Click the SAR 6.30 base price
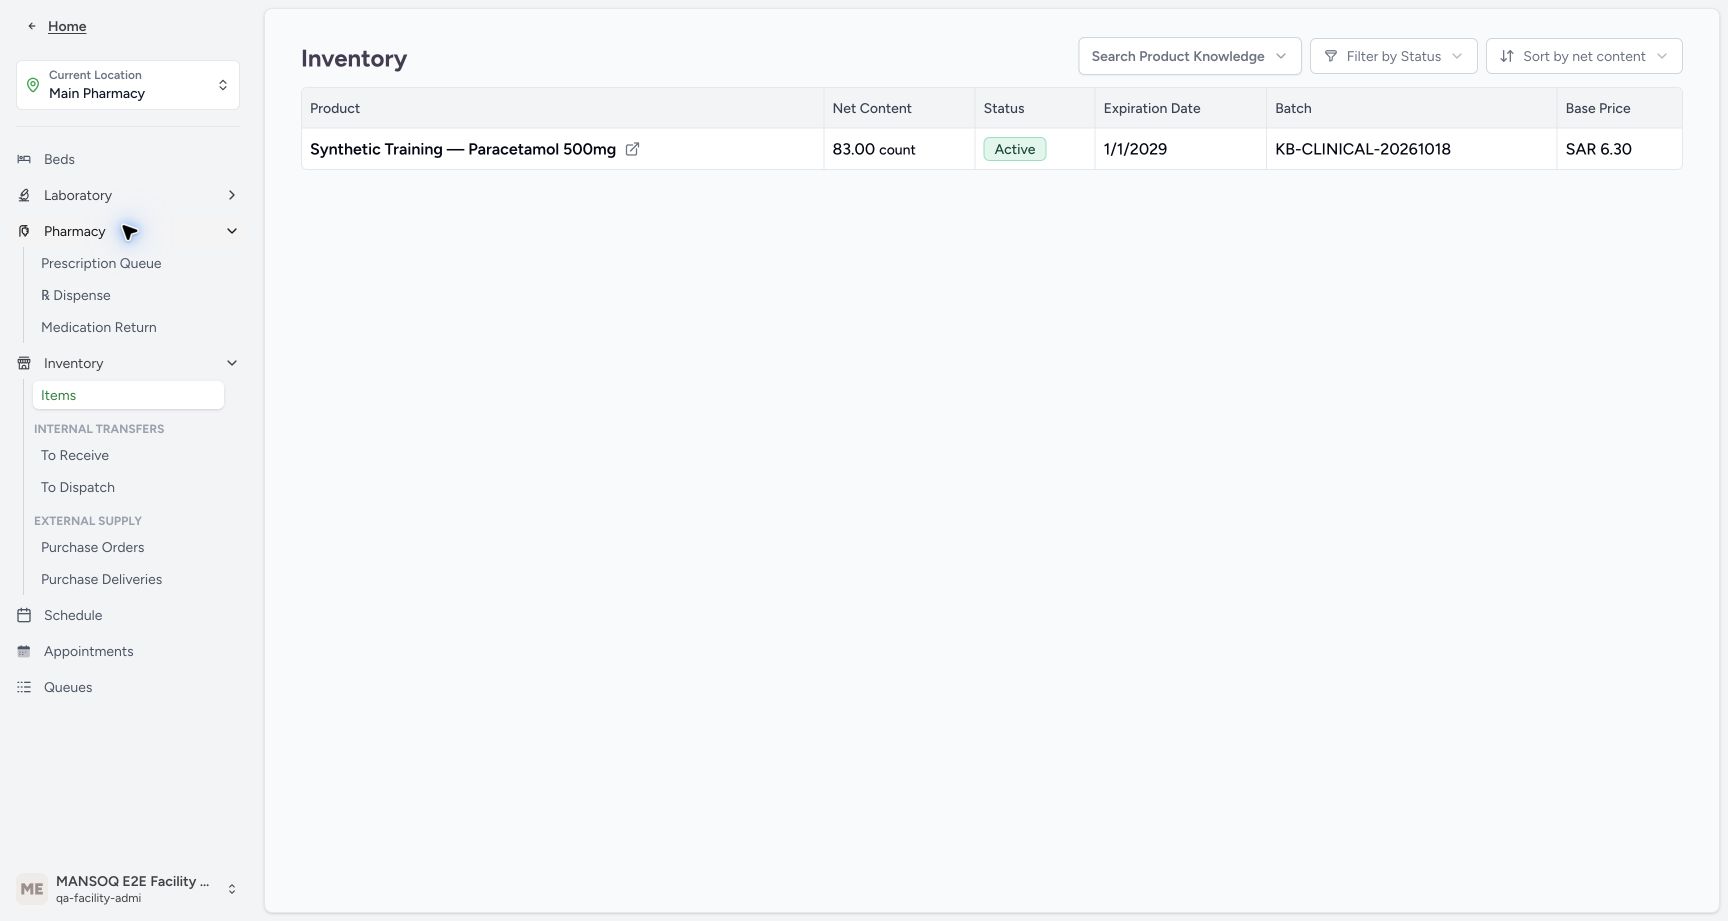 point(1598,149)
